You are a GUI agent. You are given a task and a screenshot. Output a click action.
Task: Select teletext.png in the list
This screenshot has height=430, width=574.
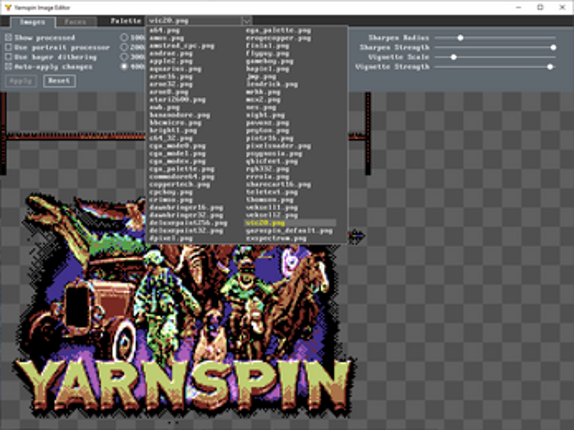coord(272,192)
